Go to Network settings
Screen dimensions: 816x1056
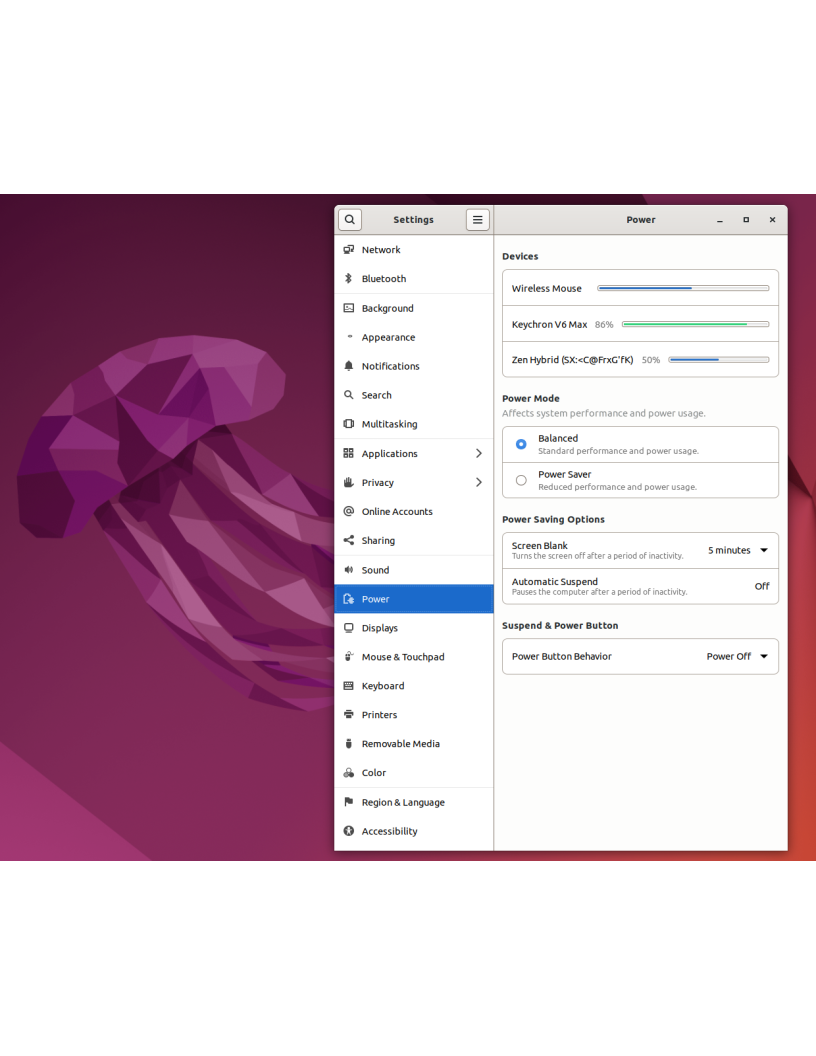tap(413, 250)
